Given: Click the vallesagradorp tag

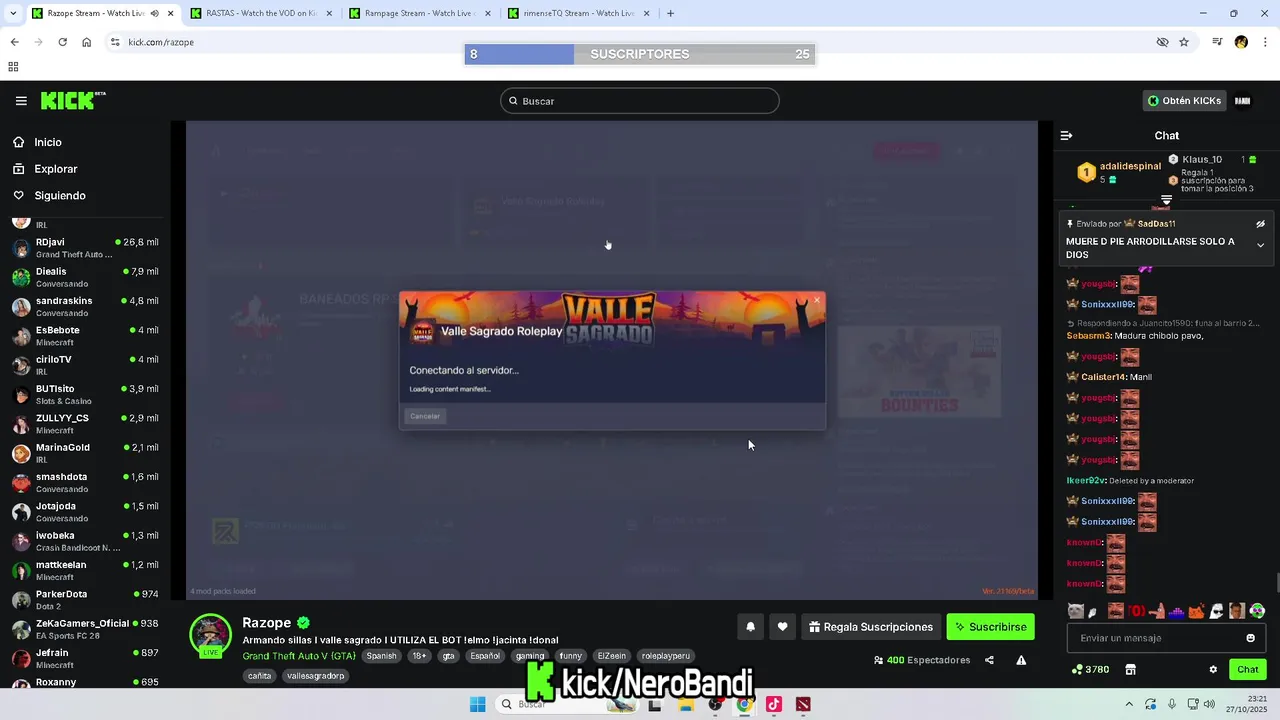Looking at the screenshot, I should (x=316, y=676).
